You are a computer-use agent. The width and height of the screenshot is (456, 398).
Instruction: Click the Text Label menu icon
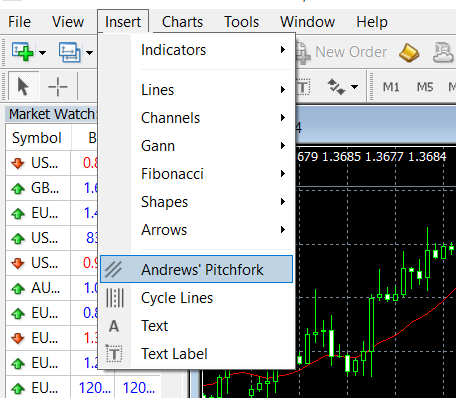[114, 354]
